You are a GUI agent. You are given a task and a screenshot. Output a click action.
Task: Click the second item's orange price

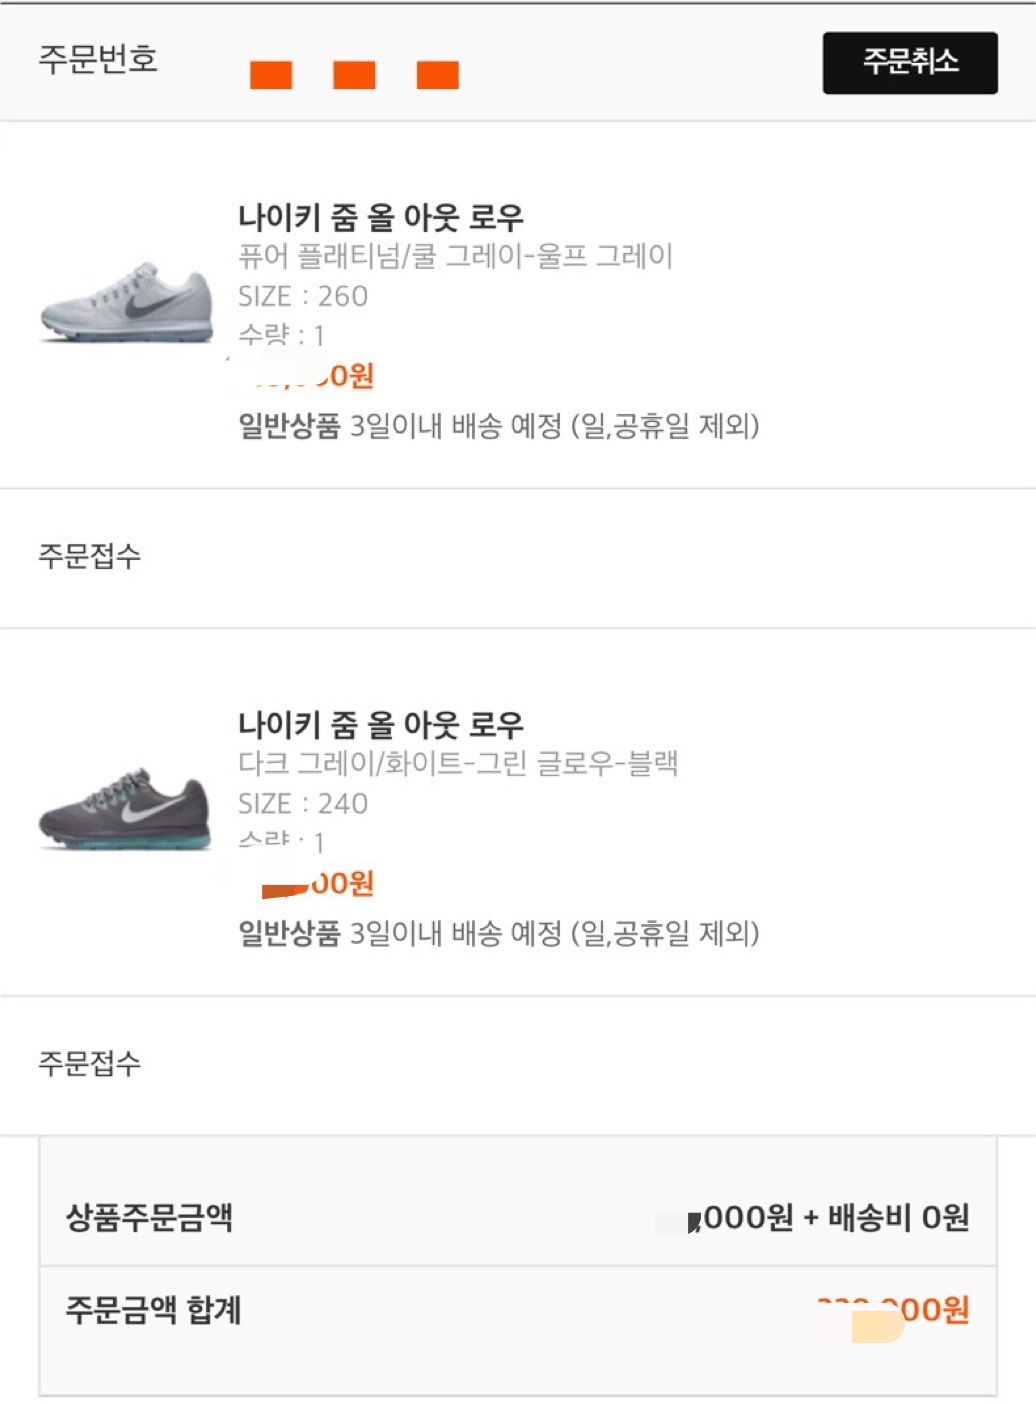click(x=306, y=883)
